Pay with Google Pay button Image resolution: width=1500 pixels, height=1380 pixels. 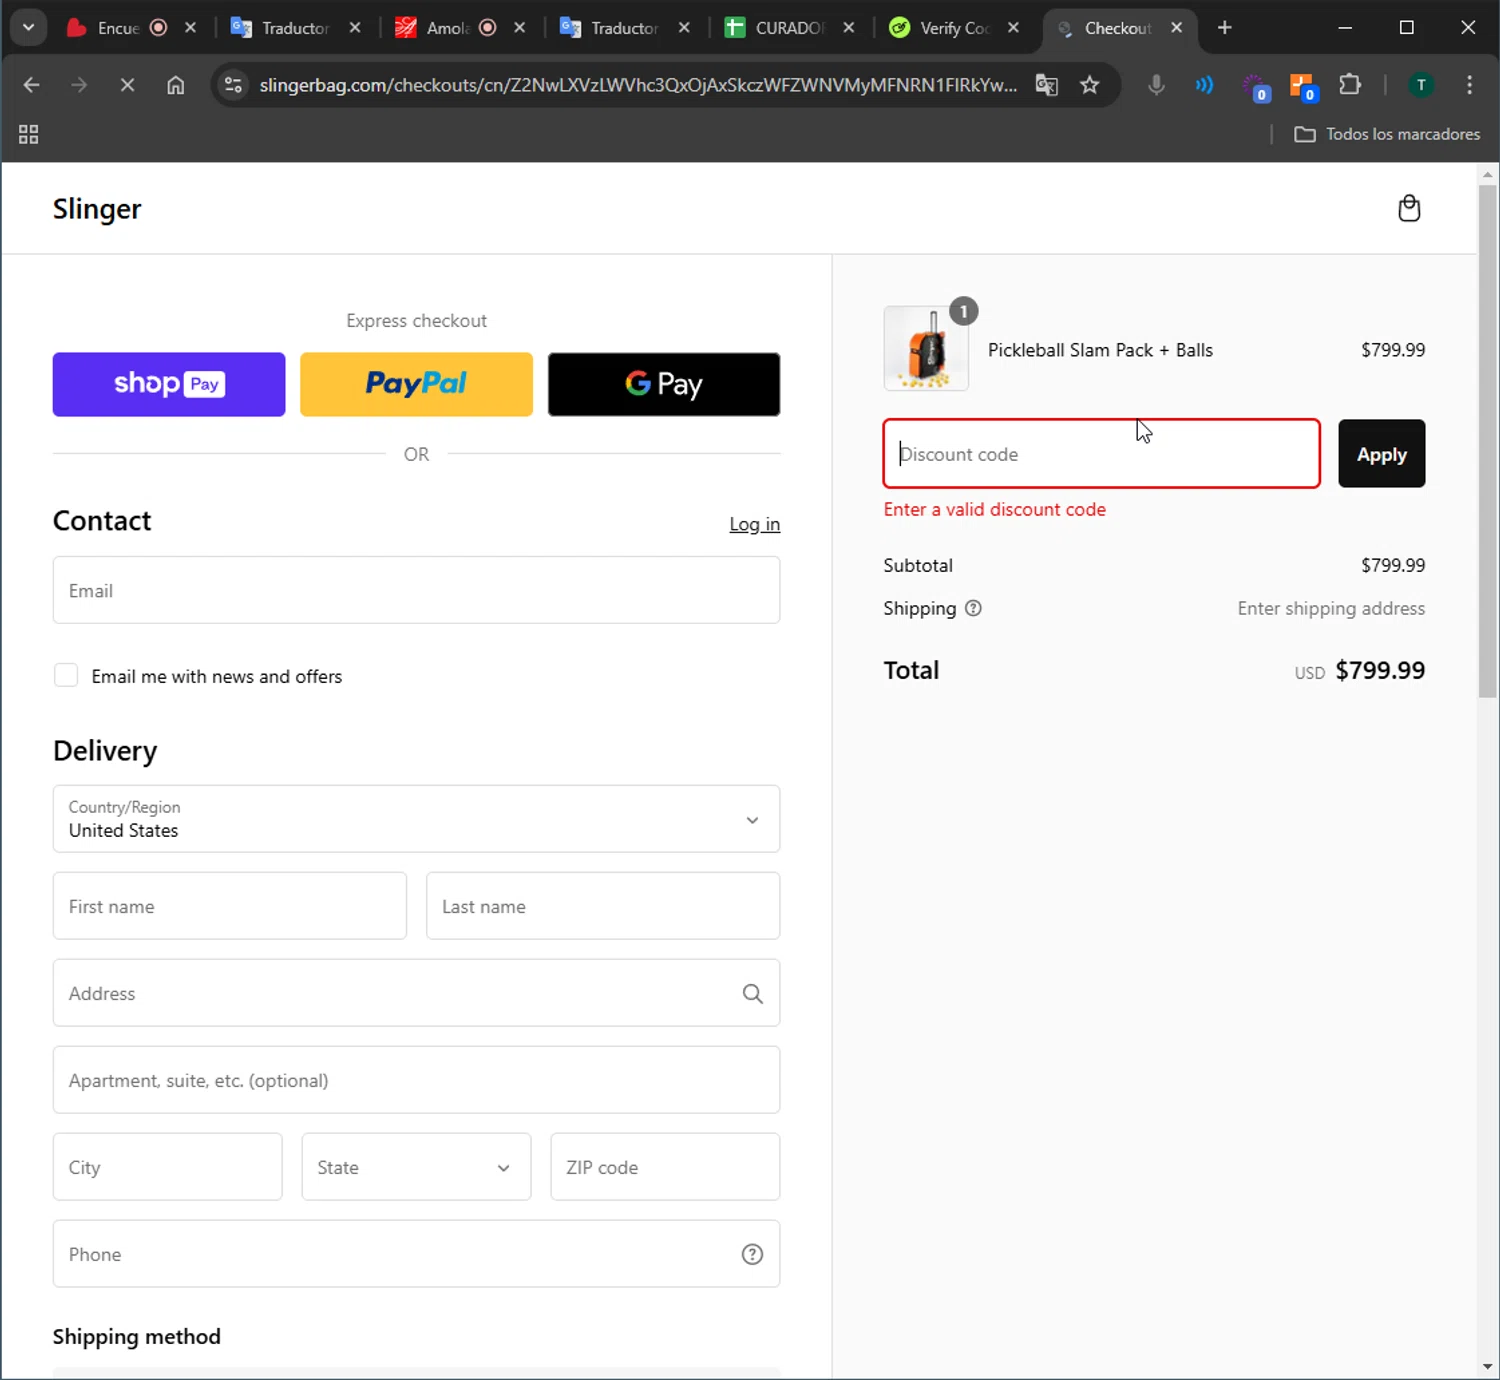click(x=664, y=384)
